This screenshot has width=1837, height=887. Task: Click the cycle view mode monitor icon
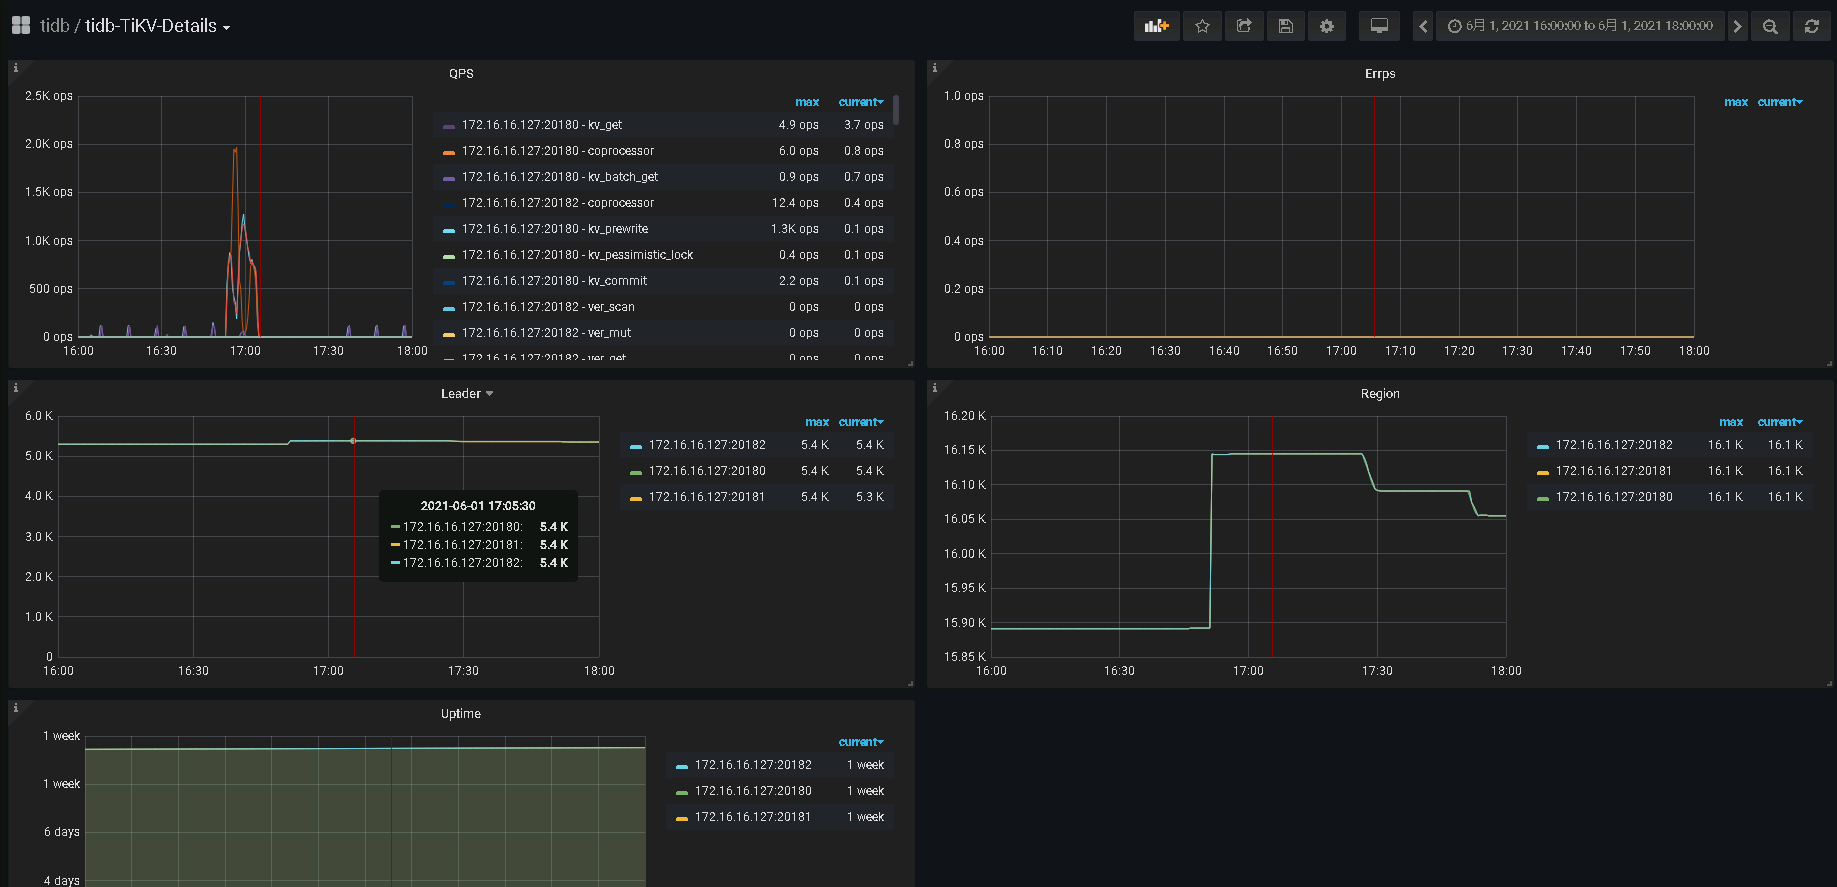point(1379,26)
